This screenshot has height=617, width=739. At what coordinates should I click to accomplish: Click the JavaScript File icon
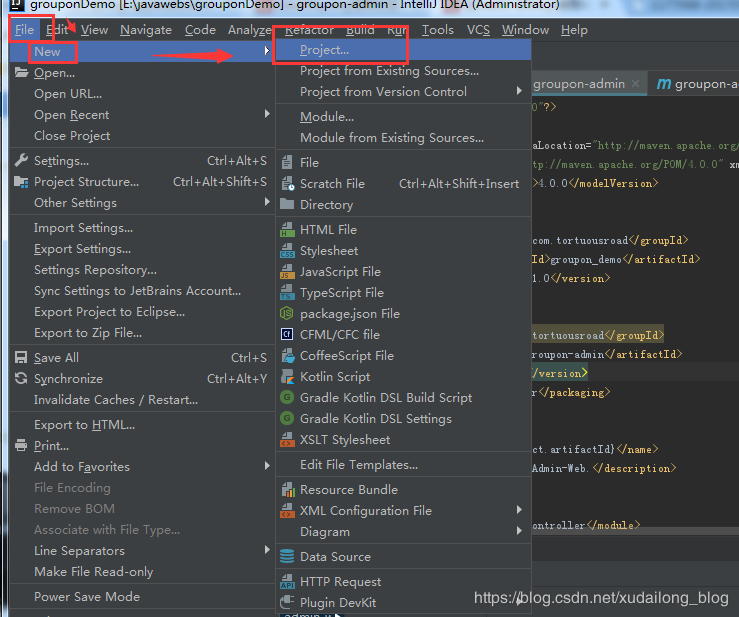click(287, 271)
